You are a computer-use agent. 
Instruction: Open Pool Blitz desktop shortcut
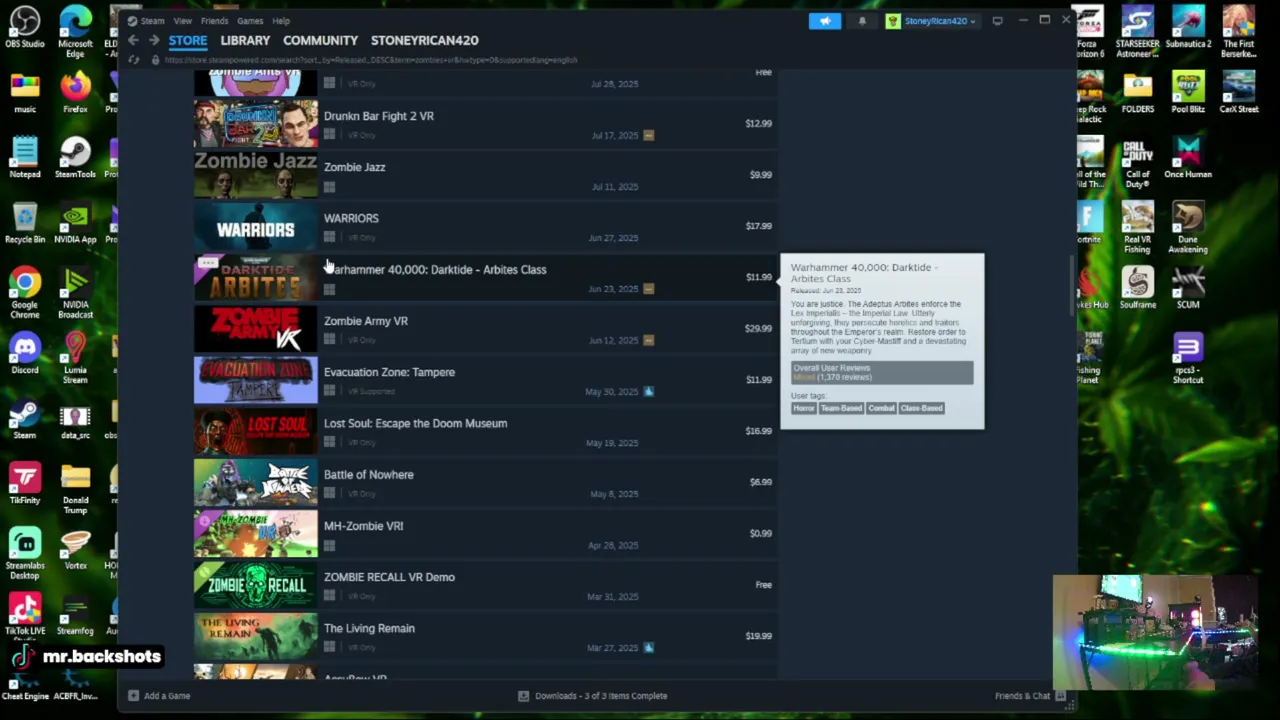pos(1188,93)
